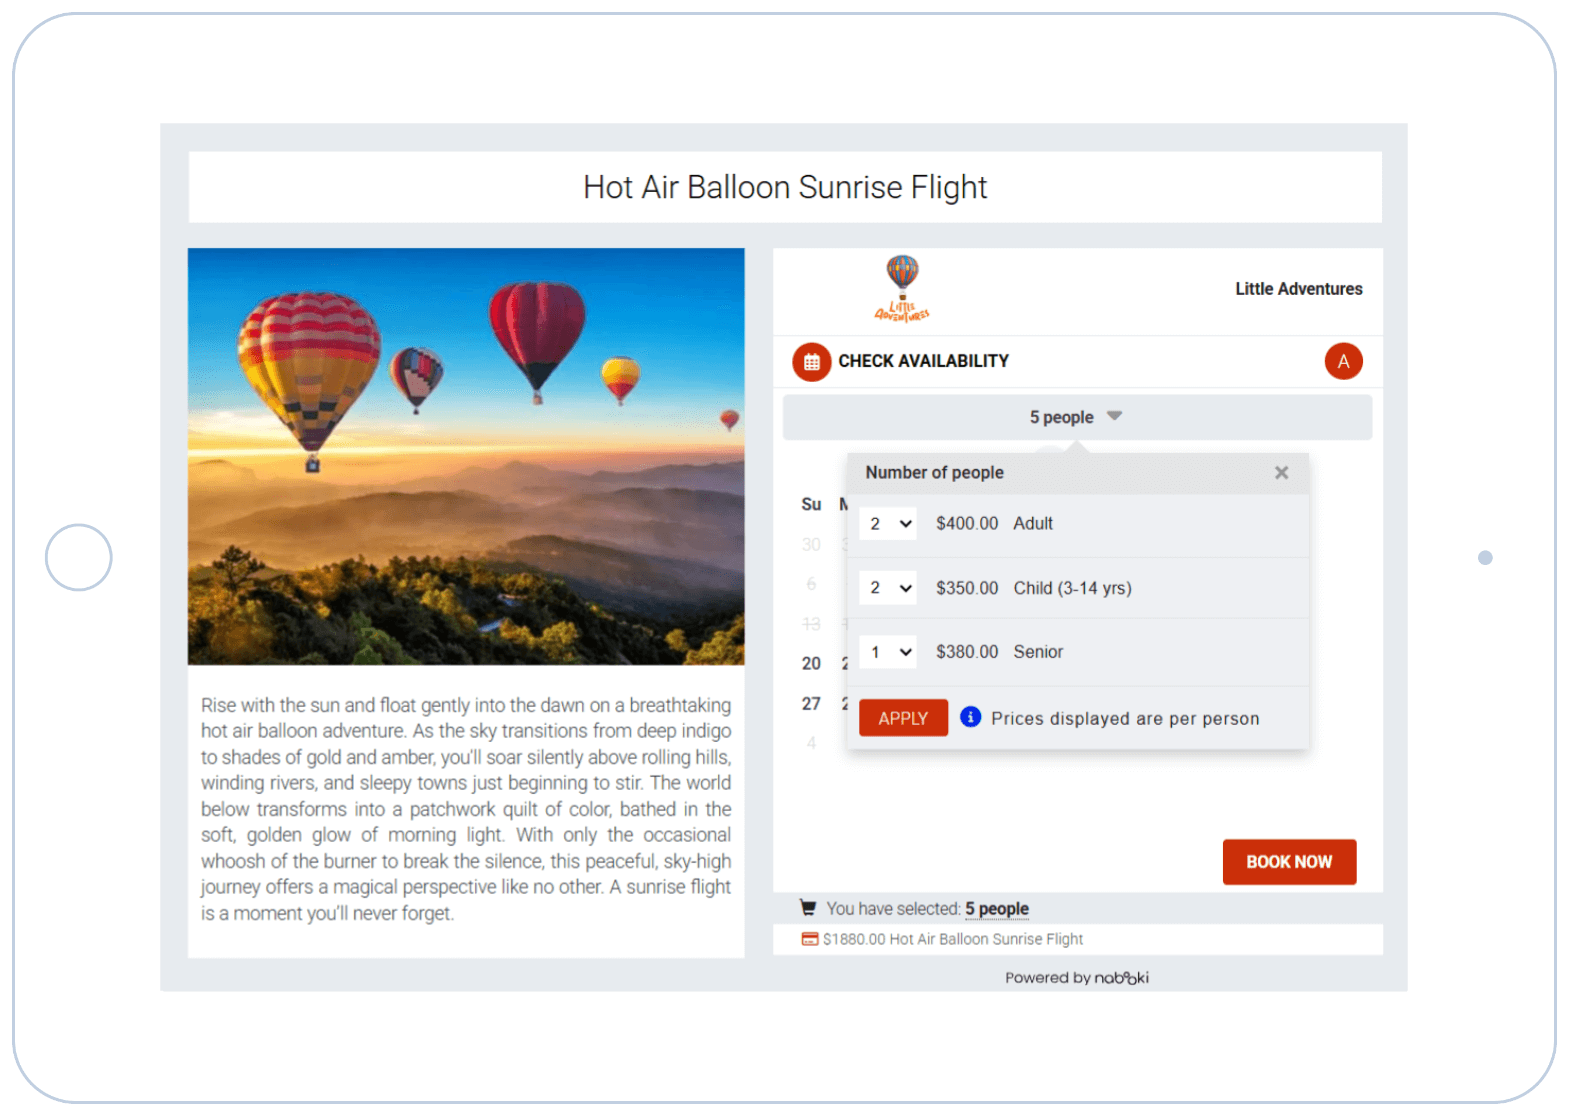Click the shopping cart icon
The height and width of the screenshot is (1116, 1569).
808,908
